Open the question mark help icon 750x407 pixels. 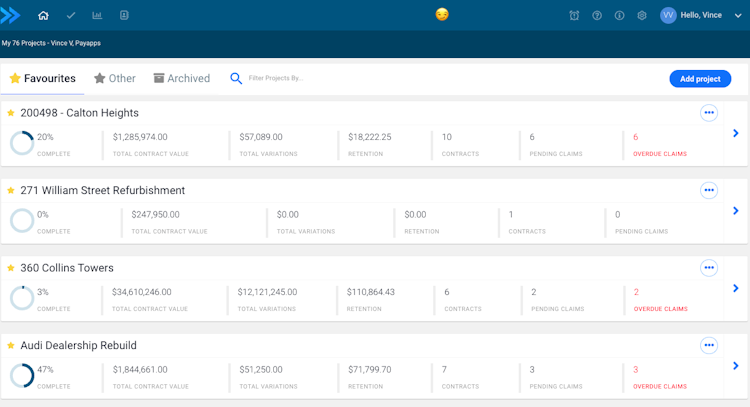pos(597,15)
